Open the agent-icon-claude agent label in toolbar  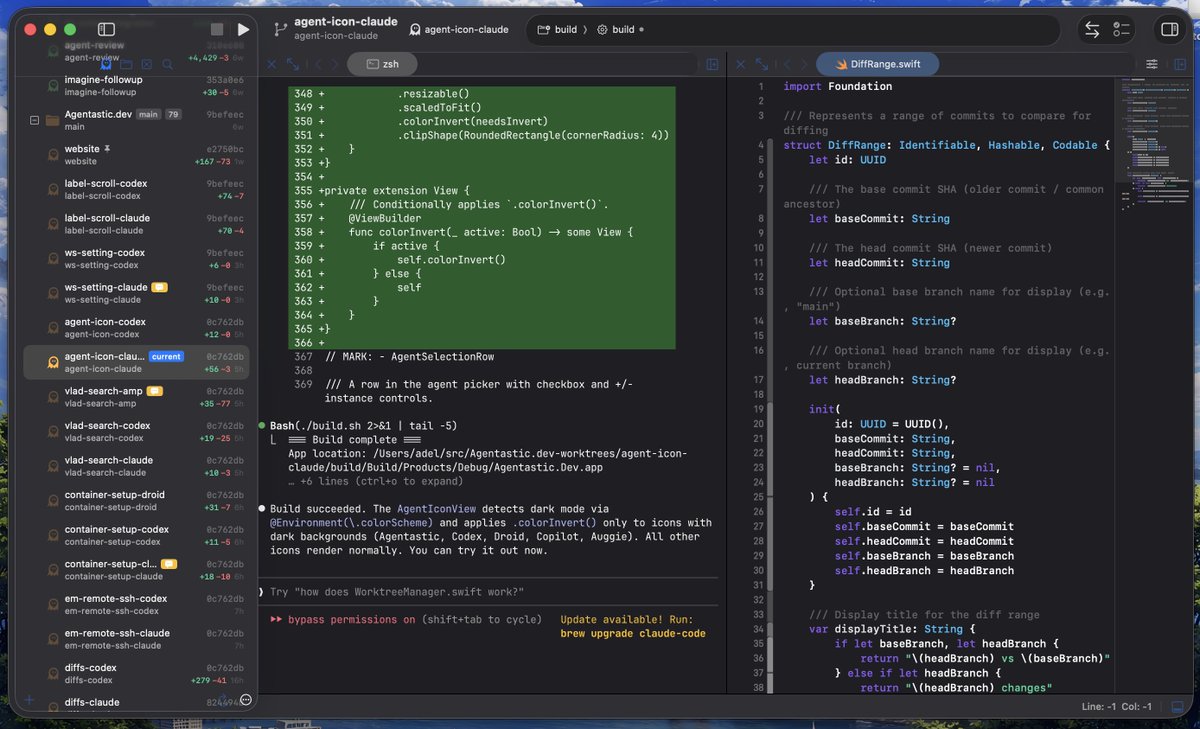tap(459, 30)
